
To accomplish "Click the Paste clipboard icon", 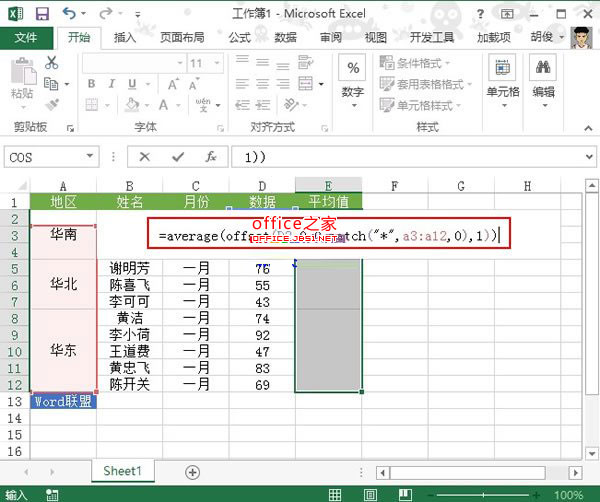I will [x=23, y=72].
